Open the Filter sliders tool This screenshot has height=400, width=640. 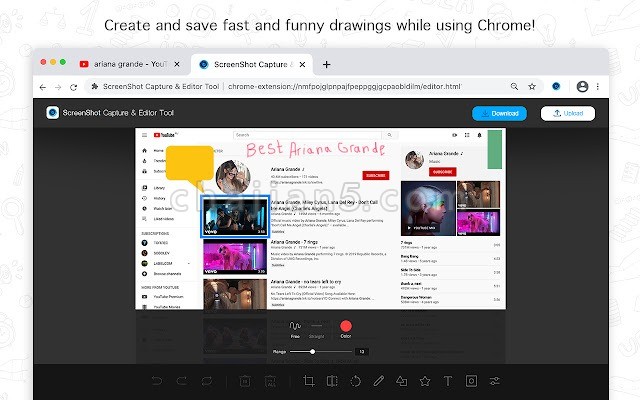click(x=493, y=381)
